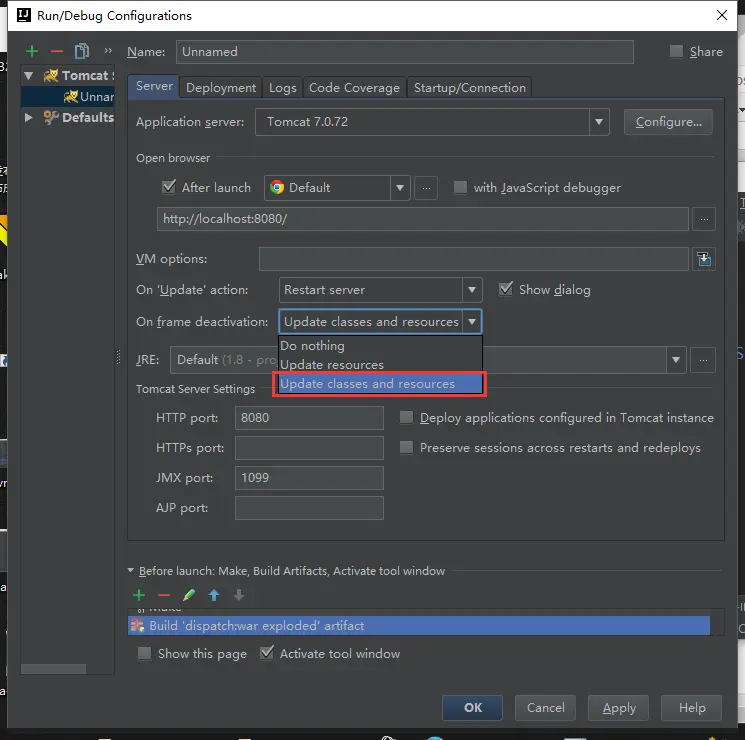745x740 pixels.
Task: Click the Configure... button
Action: [x=669, y=122]
